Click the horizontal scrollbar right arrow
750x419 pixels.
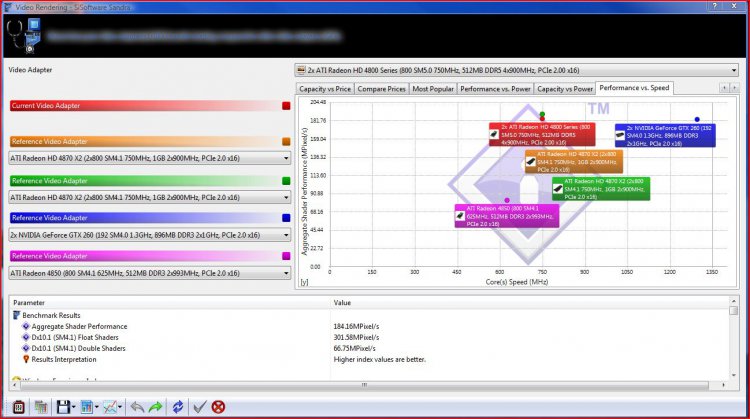point(723,385)
